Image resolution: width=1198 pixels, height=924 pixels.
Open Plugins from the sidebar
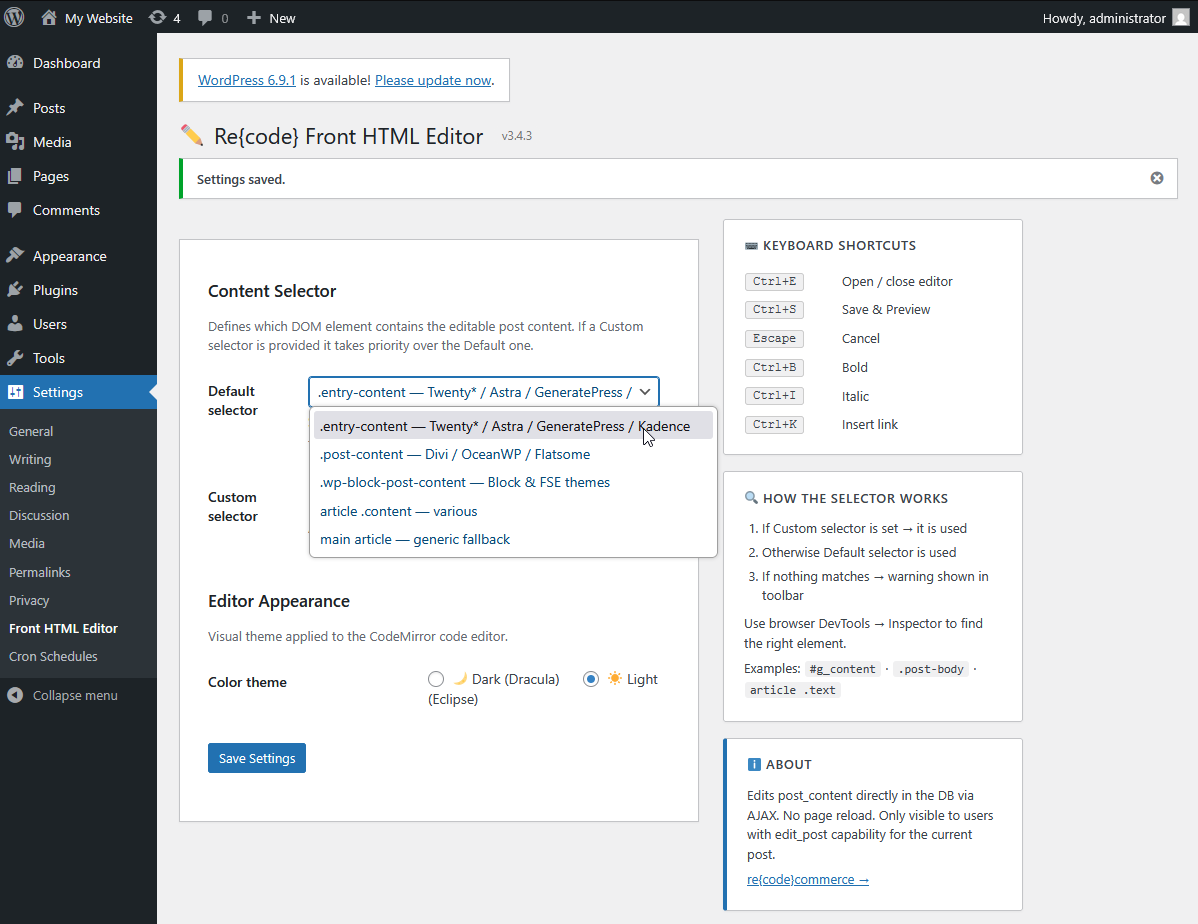(55, 290)
